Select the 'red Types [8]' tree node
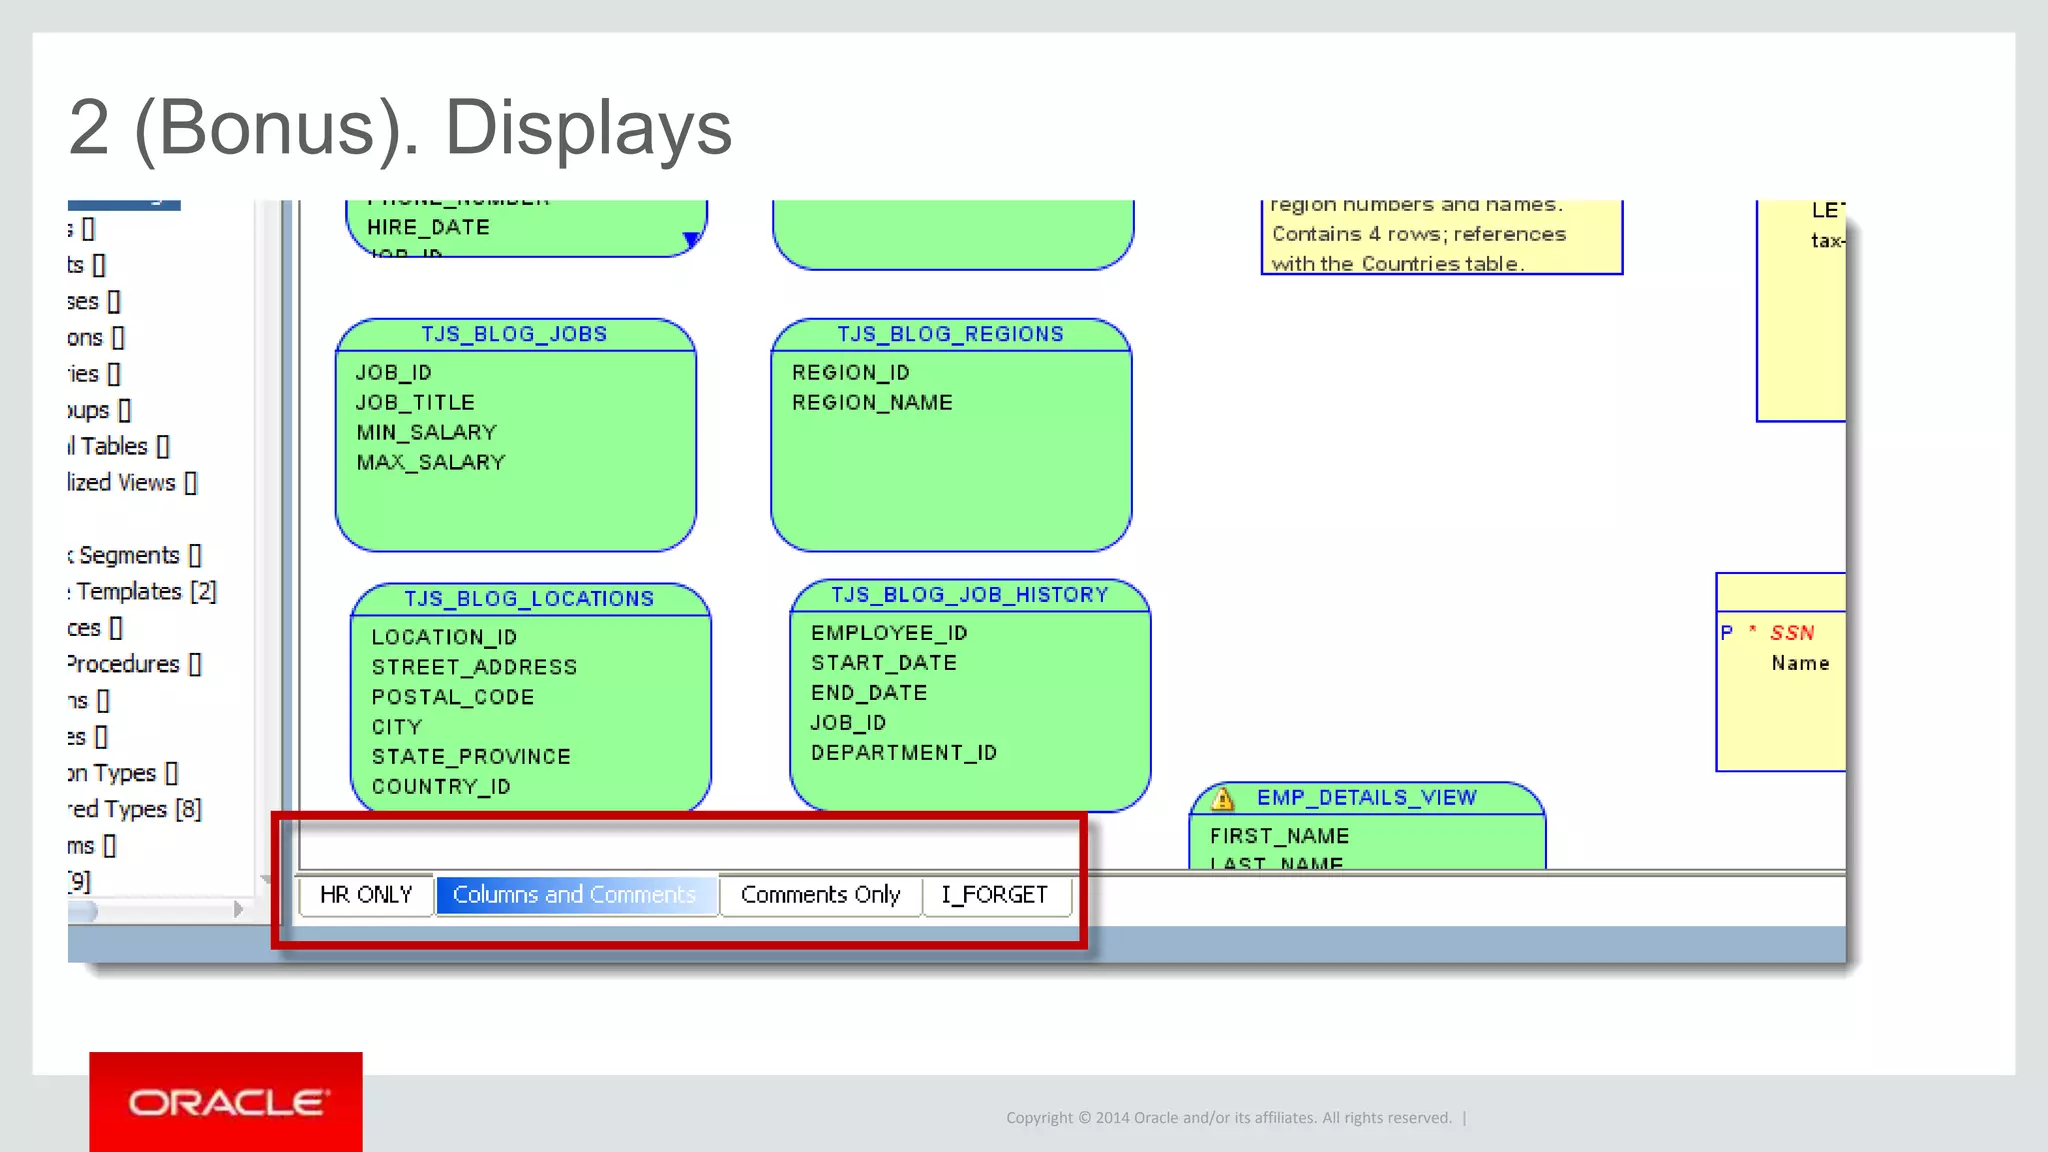The width and height of the screenshot is (2048, 1152). (135, 810)
